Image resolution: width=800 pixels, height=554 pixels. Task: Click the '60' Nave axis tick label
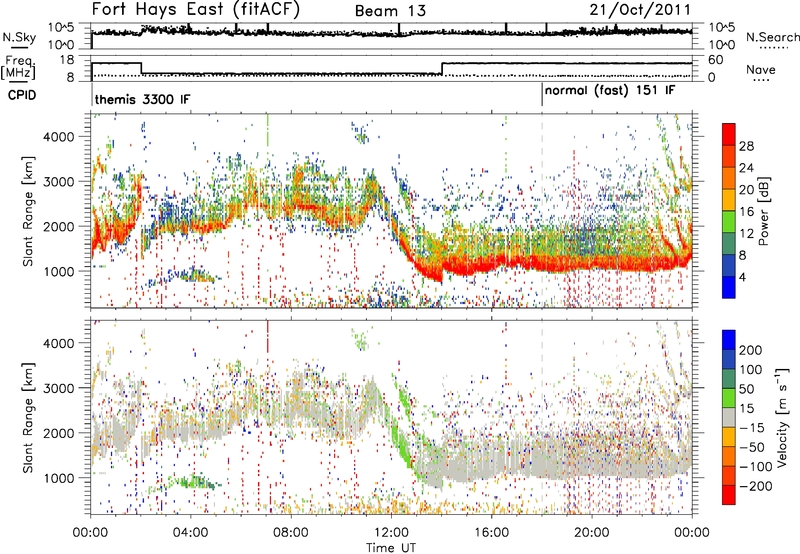716,60
